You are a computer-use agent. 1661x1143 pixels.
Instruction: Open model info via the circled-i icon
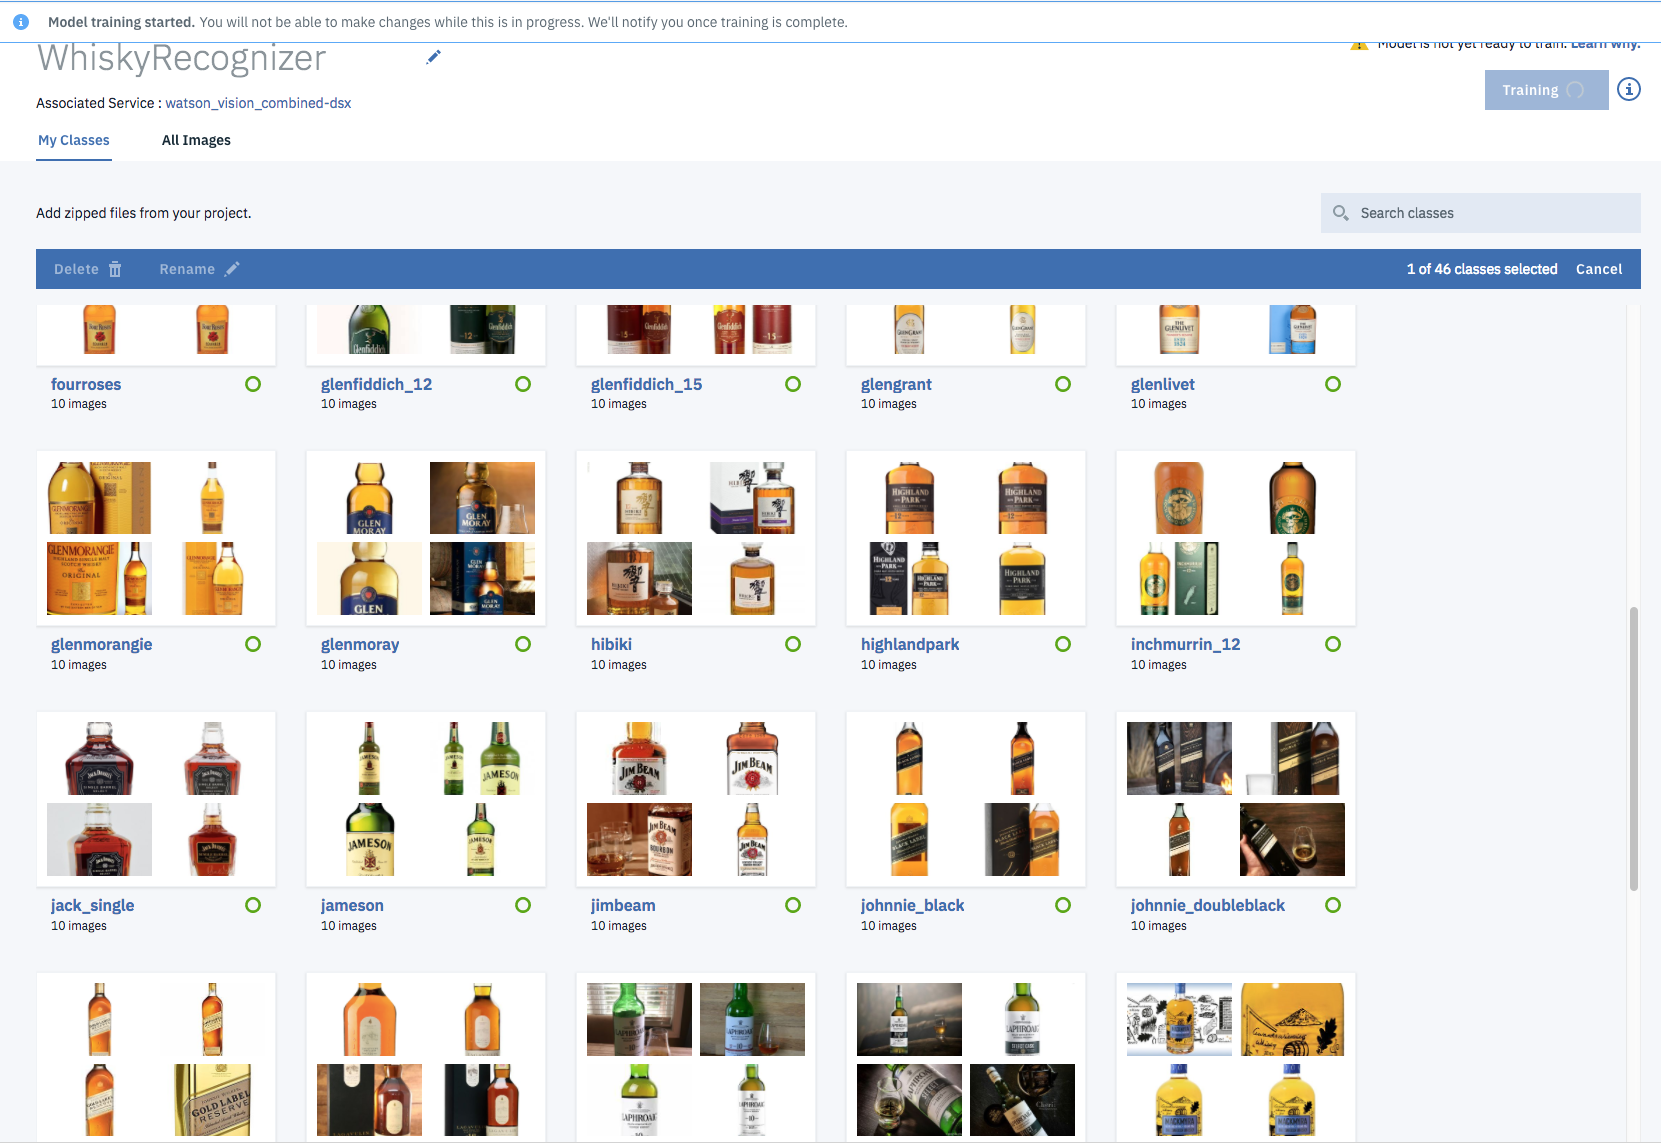point(1629,89)
